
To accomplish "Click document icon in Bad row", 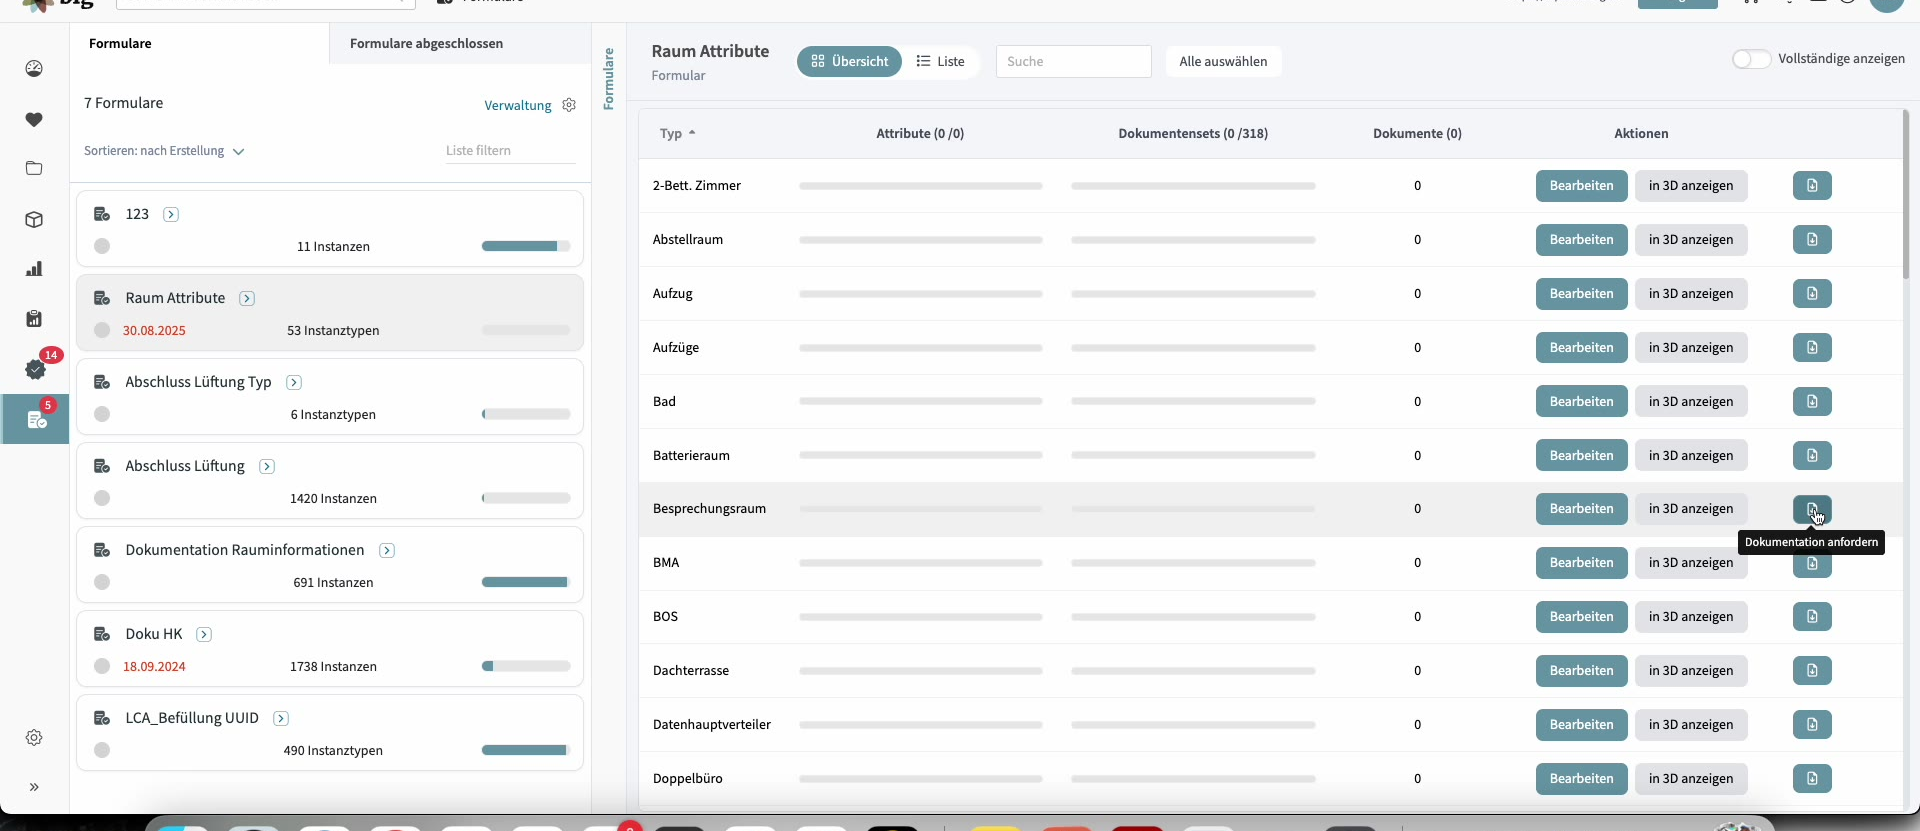I will (x=1812, y=402).
